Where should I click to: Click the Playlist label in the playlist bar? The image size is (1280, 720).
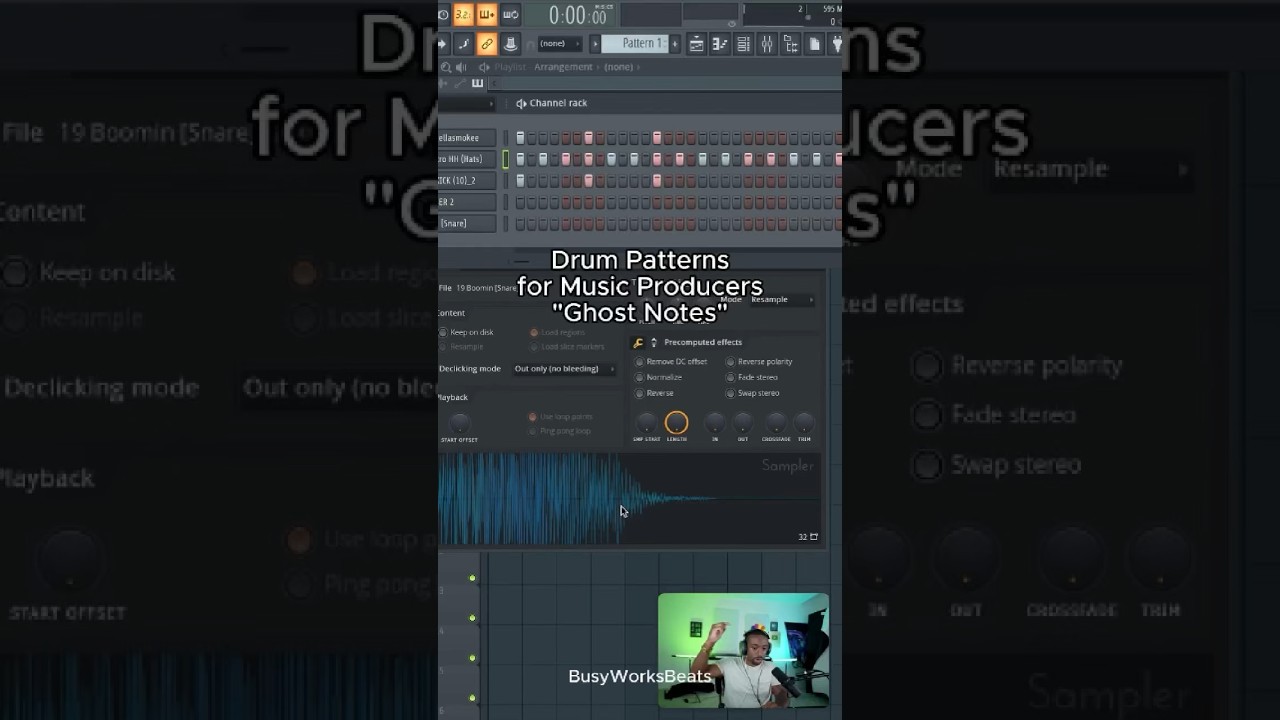tap(509, 67)
